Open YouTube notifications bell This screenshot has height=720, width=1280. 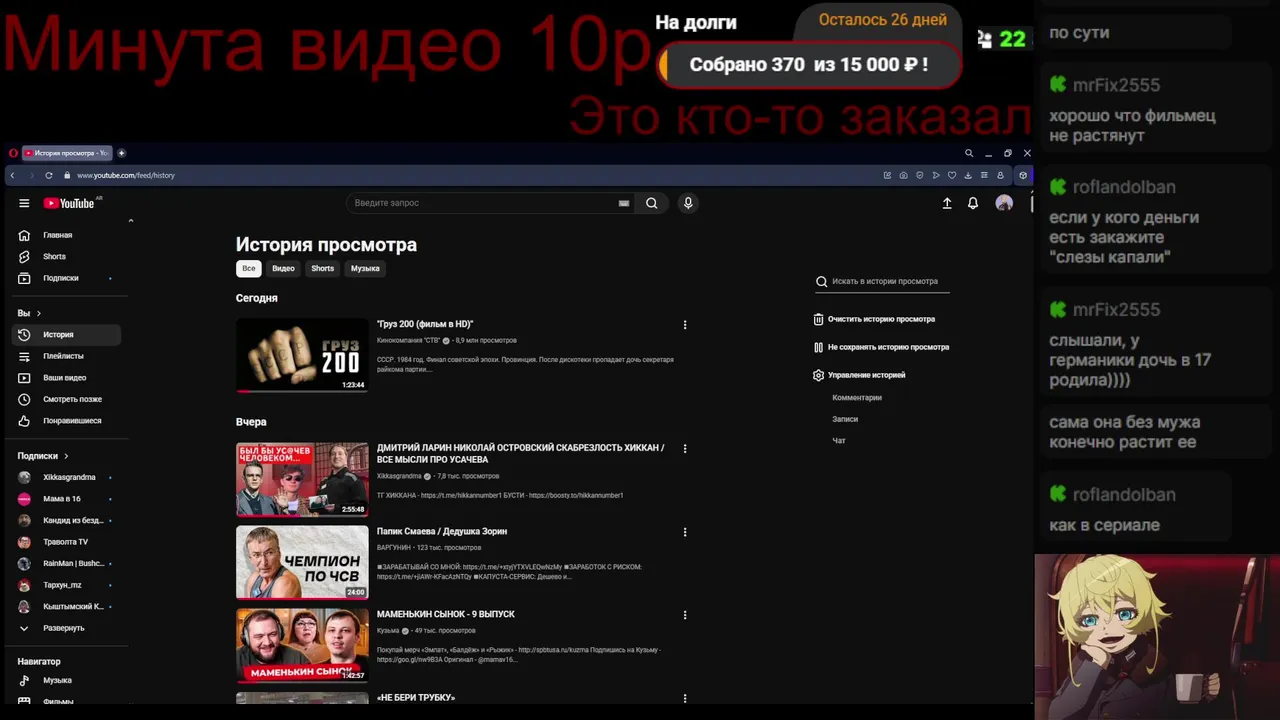[x=973, y=203]
